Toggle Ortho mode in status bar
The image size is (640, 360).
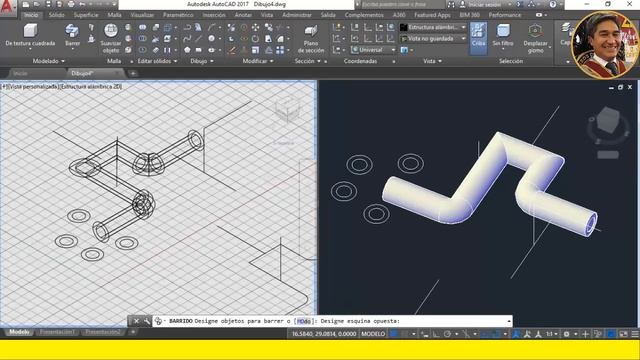[436, 334]
